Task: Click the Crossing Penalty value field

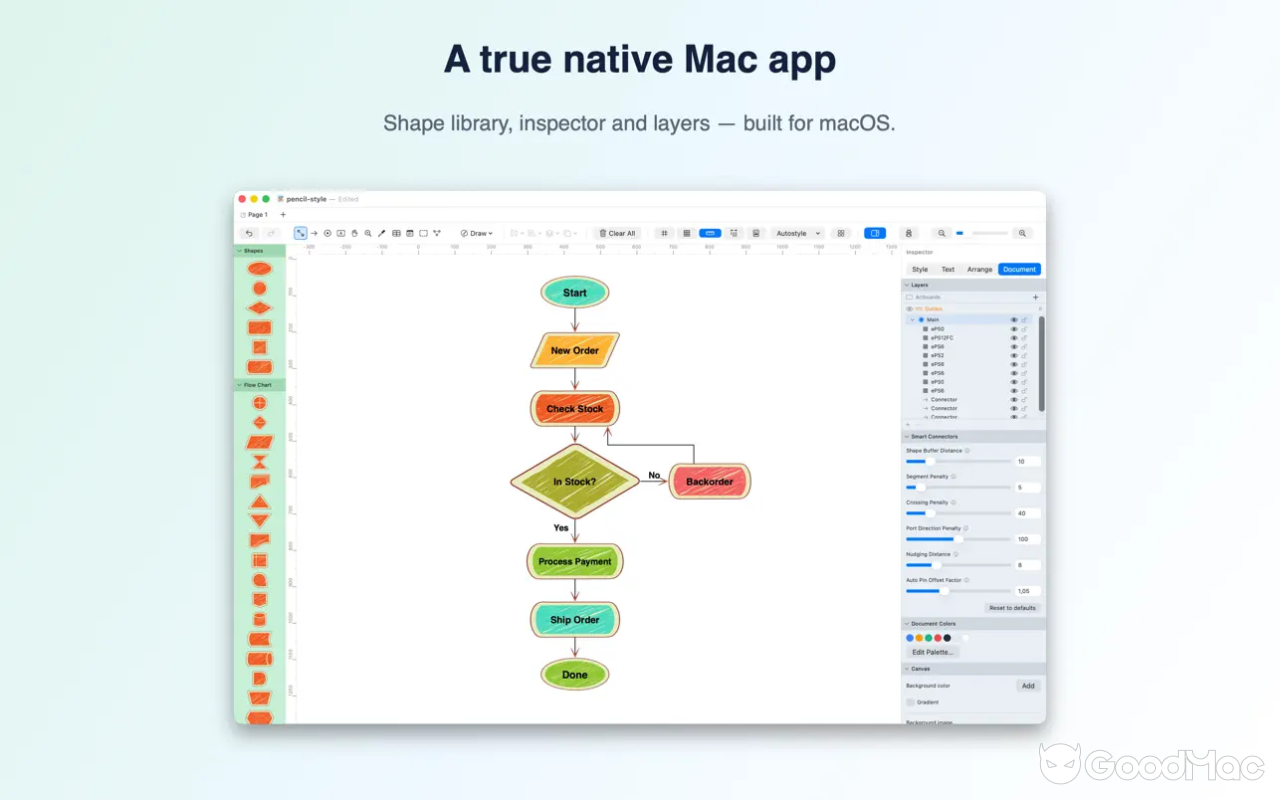Action: point(1028,513)
